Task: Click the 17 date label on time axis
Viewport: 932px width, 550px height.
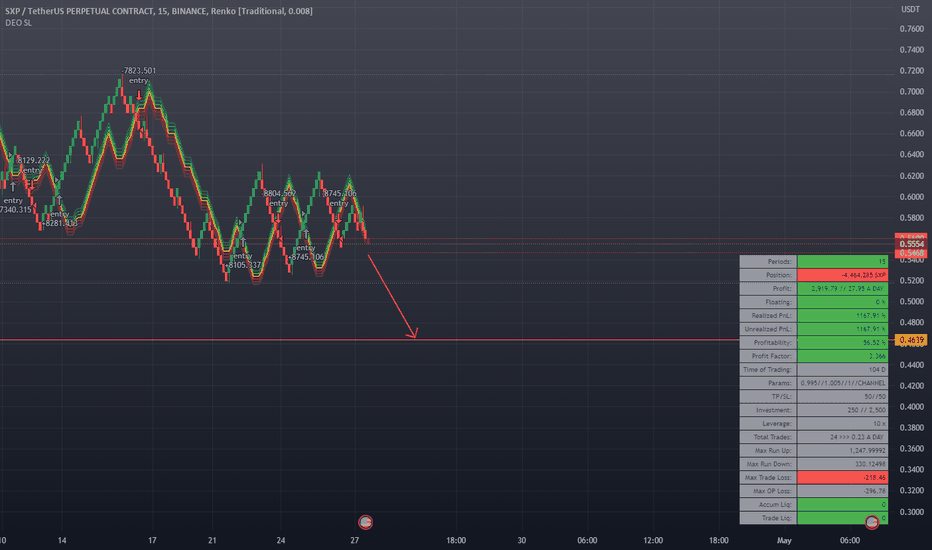Action: pyautogui.click(x=152, y=540)
